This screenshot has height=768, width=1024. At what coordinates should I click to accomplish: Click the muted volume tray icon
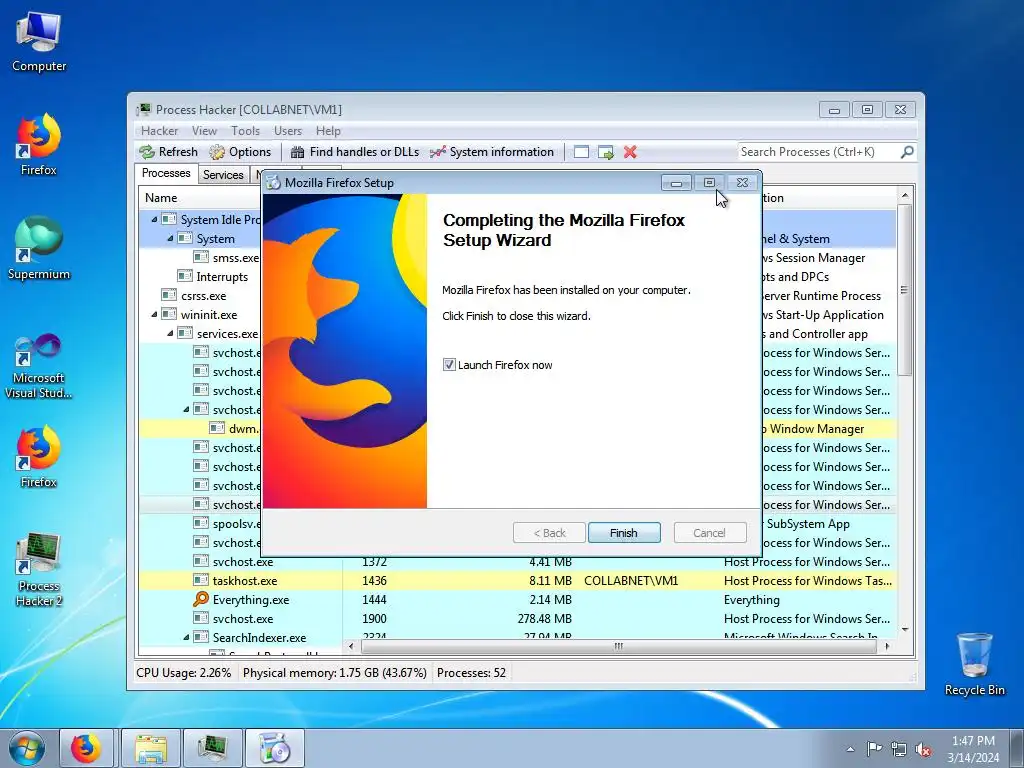[x=923, y=749]
